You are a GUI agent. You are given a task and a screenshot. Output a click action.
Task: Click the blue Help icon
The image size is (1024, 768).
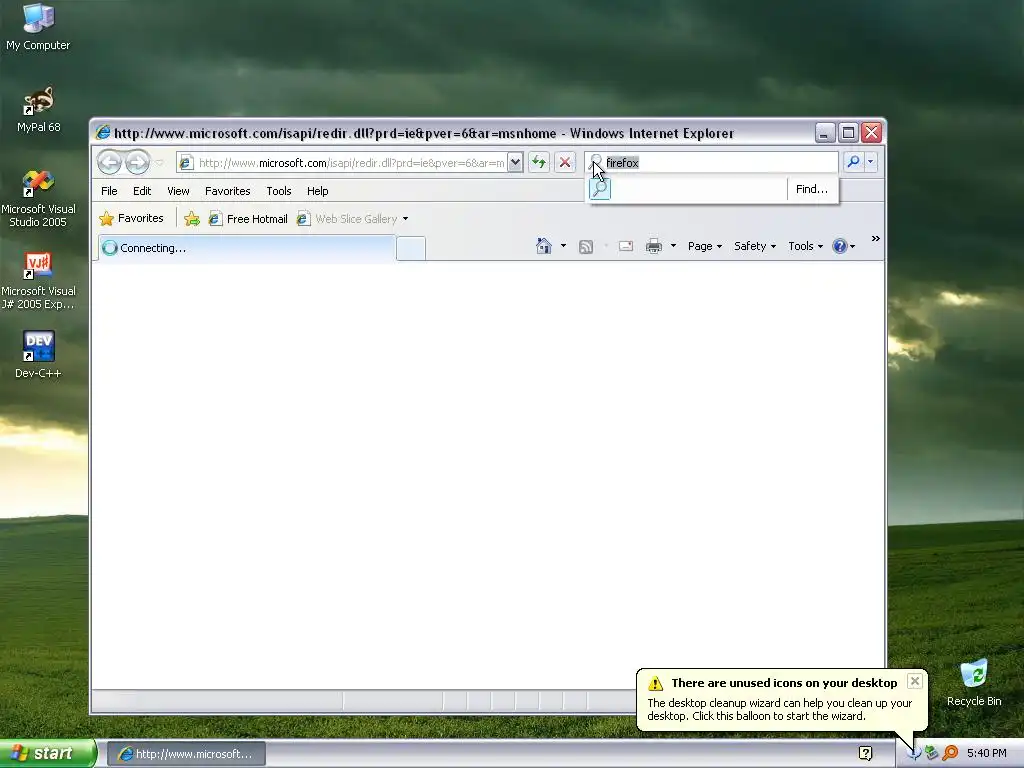tap(839, 246)
